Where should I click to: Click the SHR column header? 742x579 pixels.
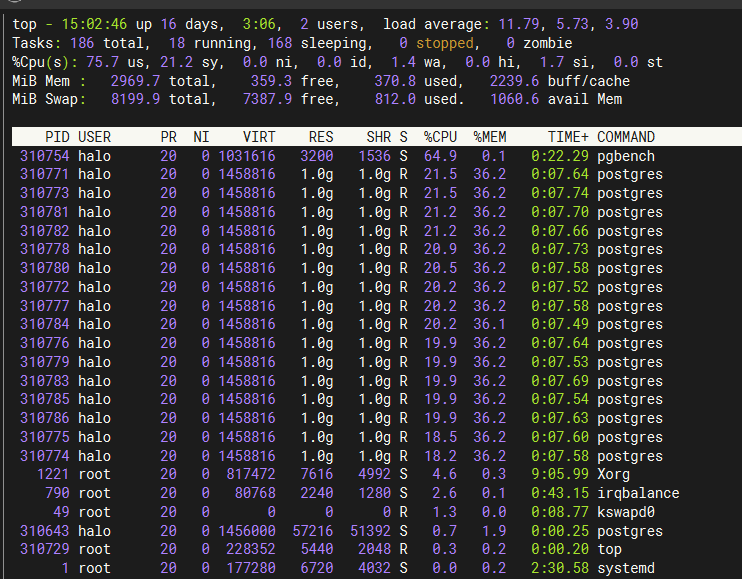379,137
